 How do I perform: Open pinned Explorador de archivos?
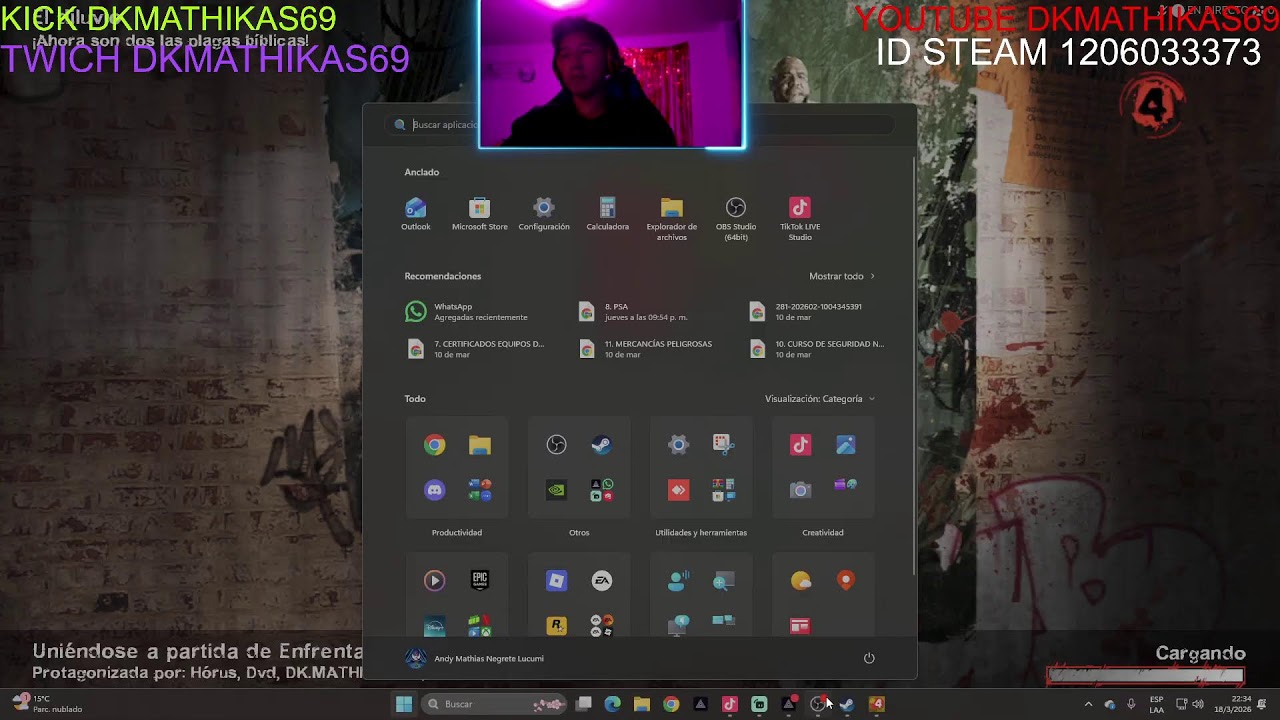671,218
